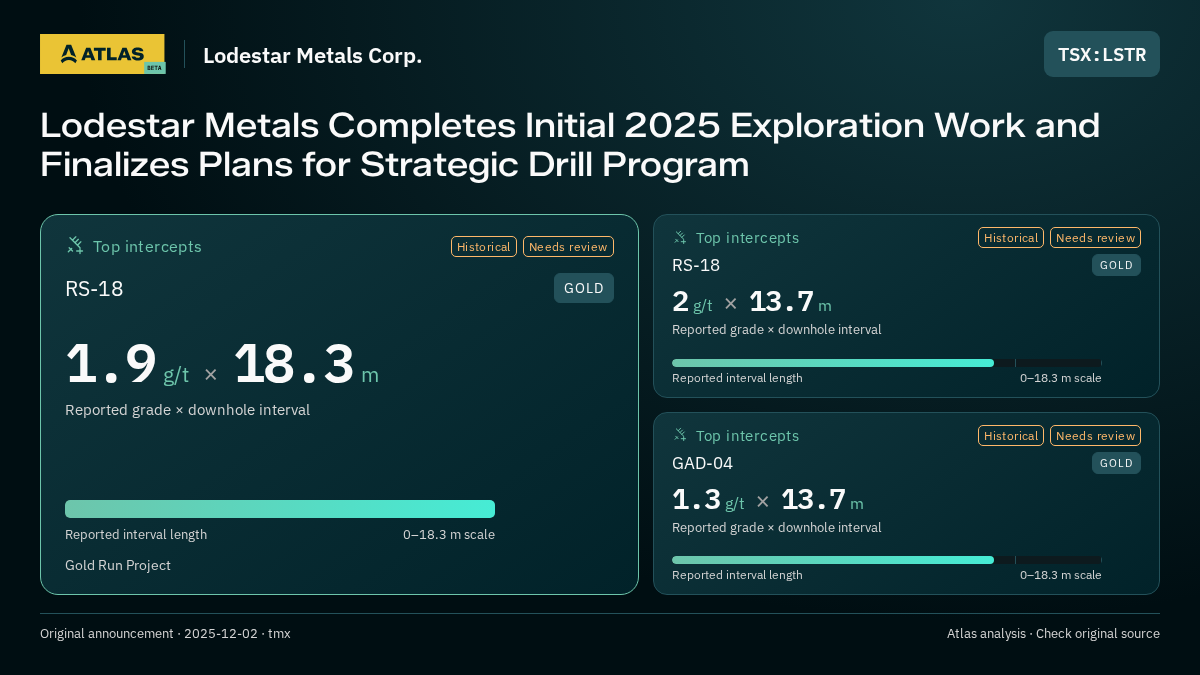Viewport: 1200px width, 675px height.
Task: Click the GOLD badge on the RS-18 2 g/t card
Action: tap(1116, 265)
